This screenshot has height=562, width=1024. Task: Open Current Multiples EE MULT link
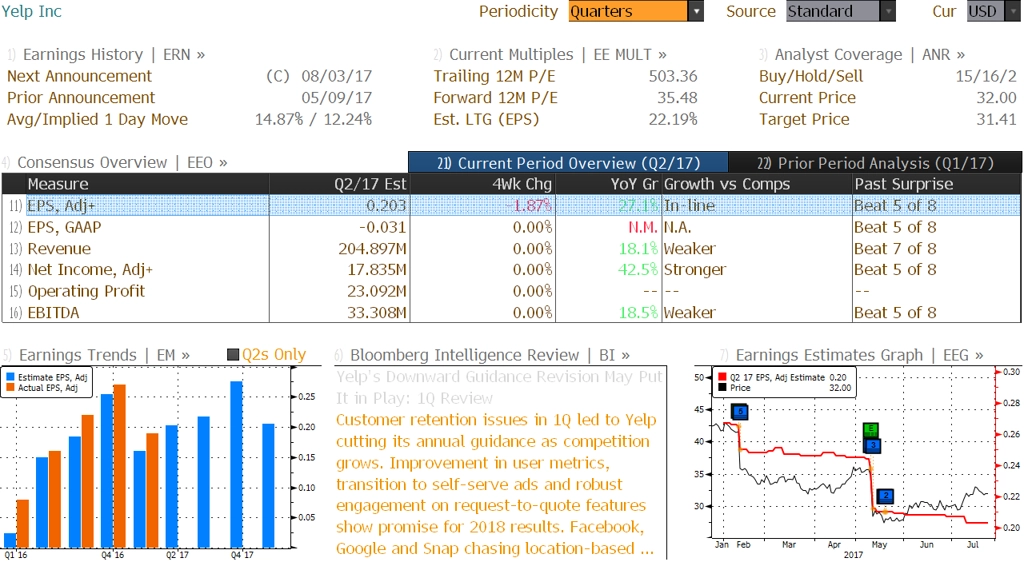click(x=550, y=55)
